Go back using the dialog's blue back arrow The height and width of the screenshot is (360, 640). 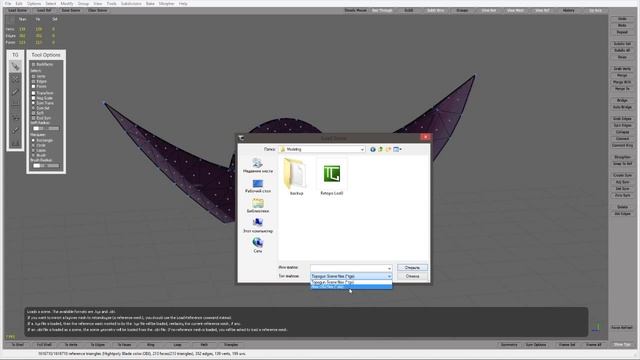tap(373, 149)
